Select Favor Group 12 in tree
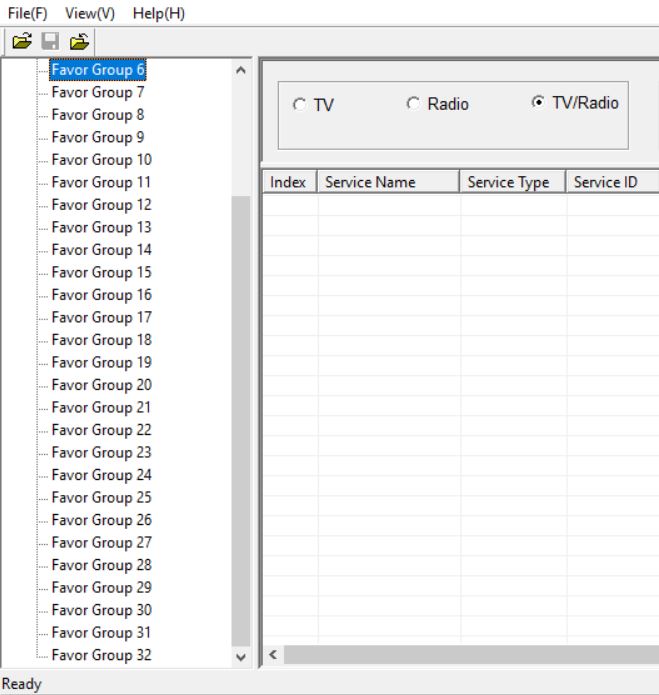This screenshot has height=695, width=659. pyautogui.click(x=101, y=205)
